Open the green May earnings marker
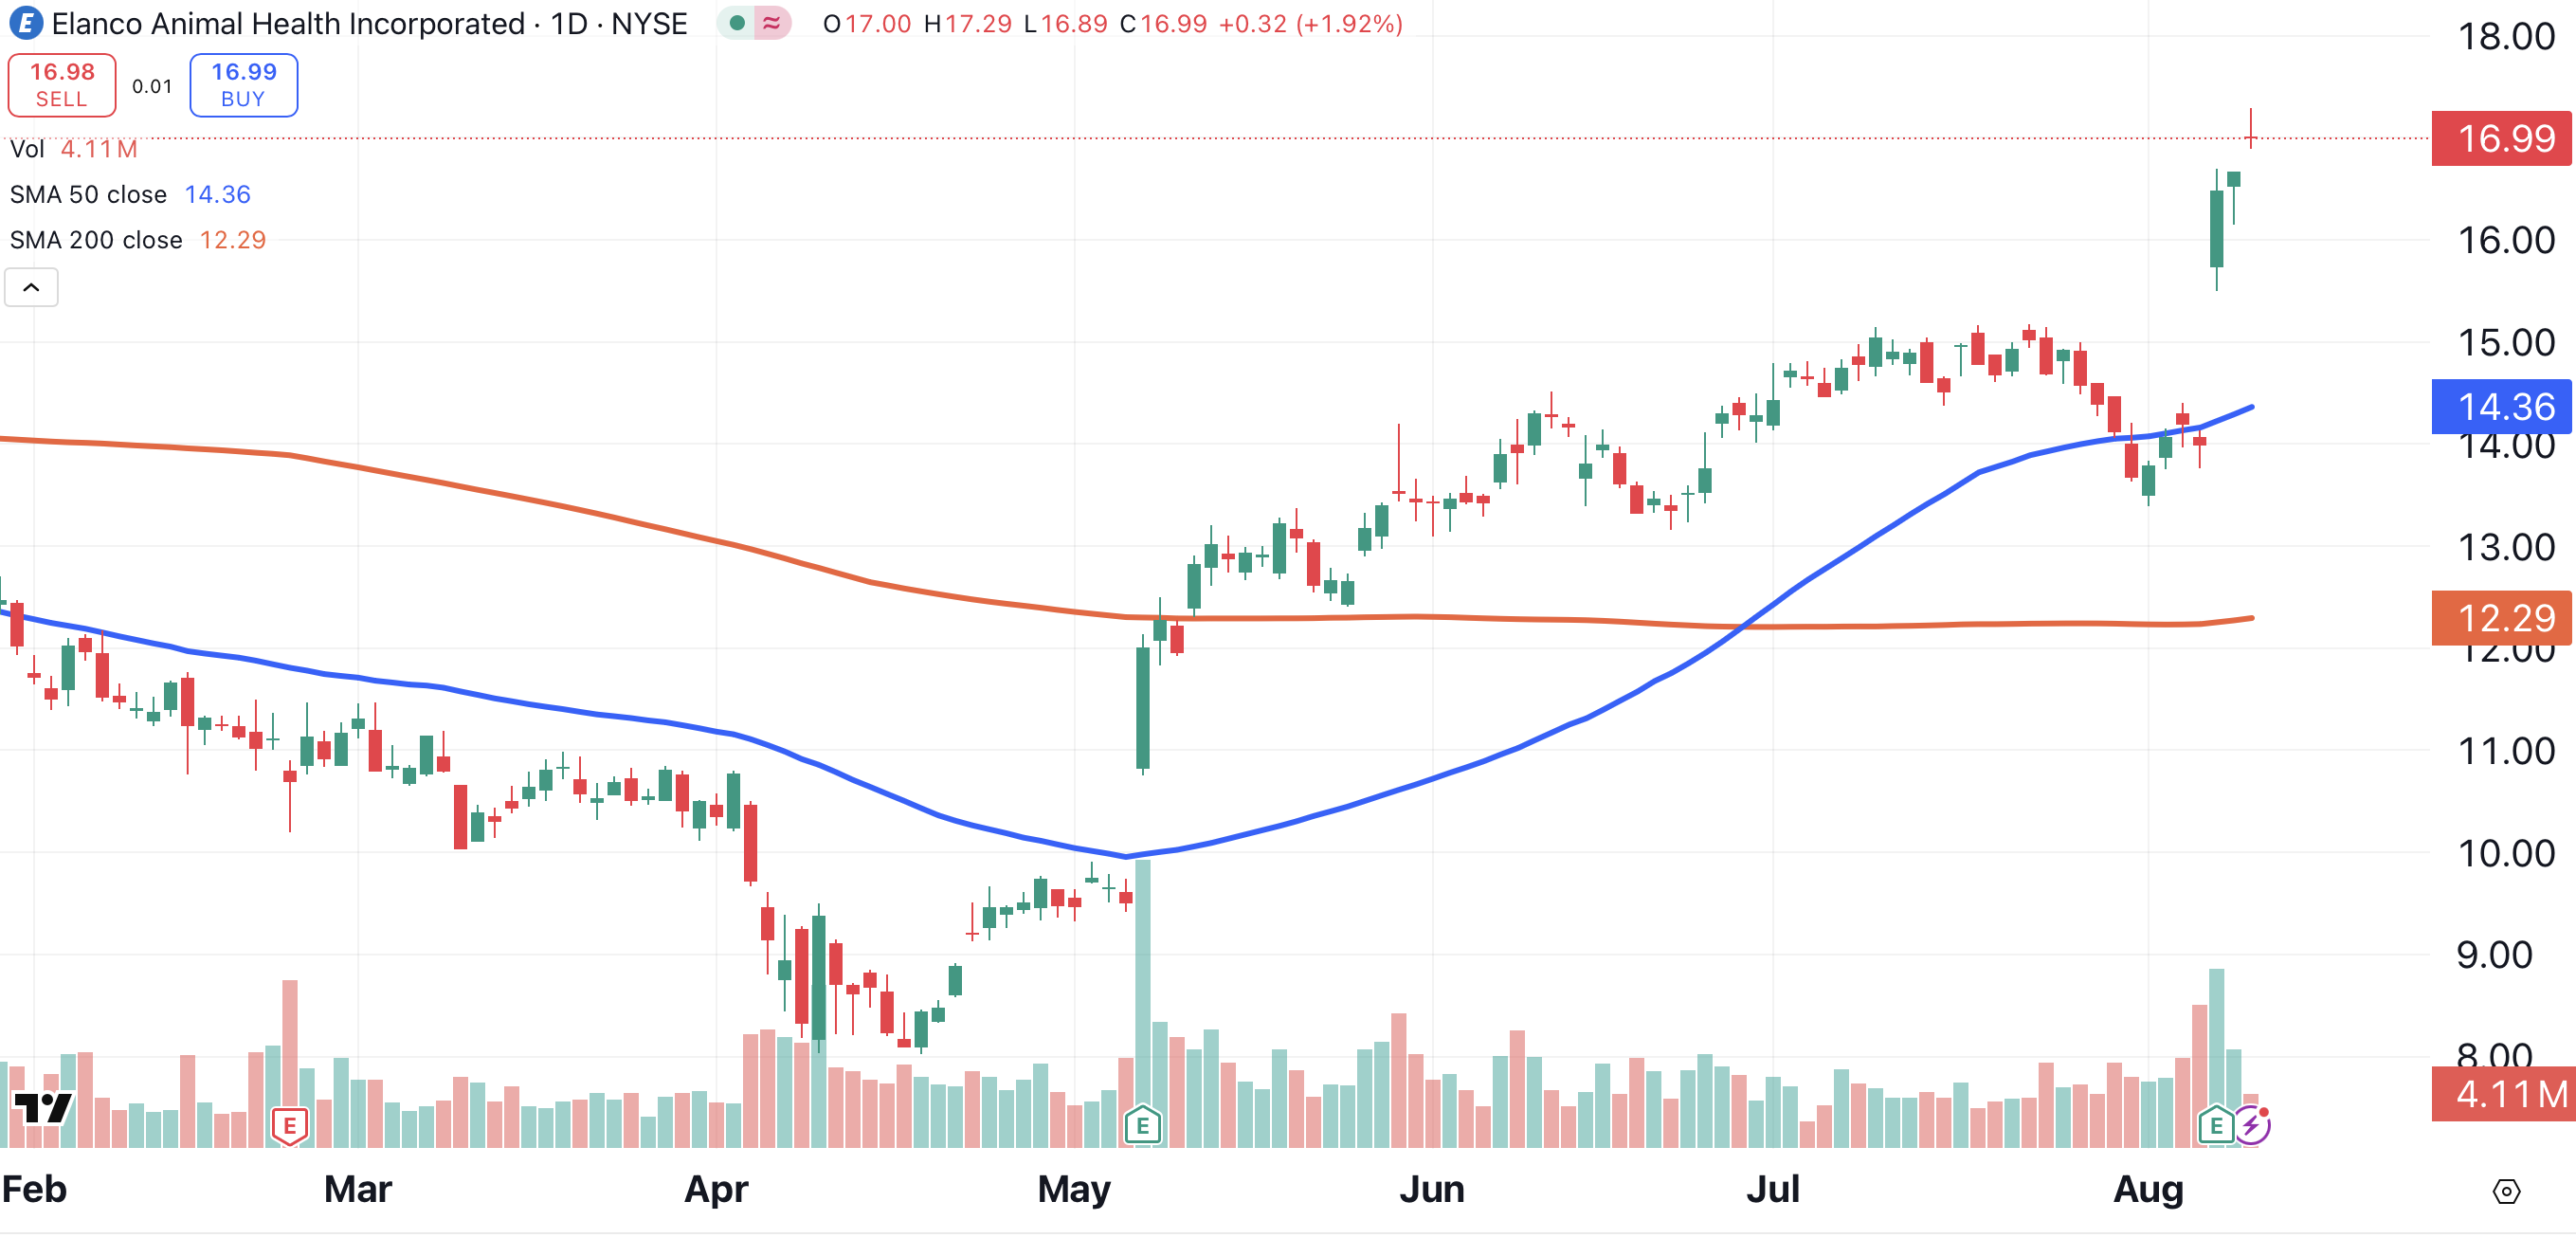The image size is (2576, 1238). click(x=1142, y=1126)
